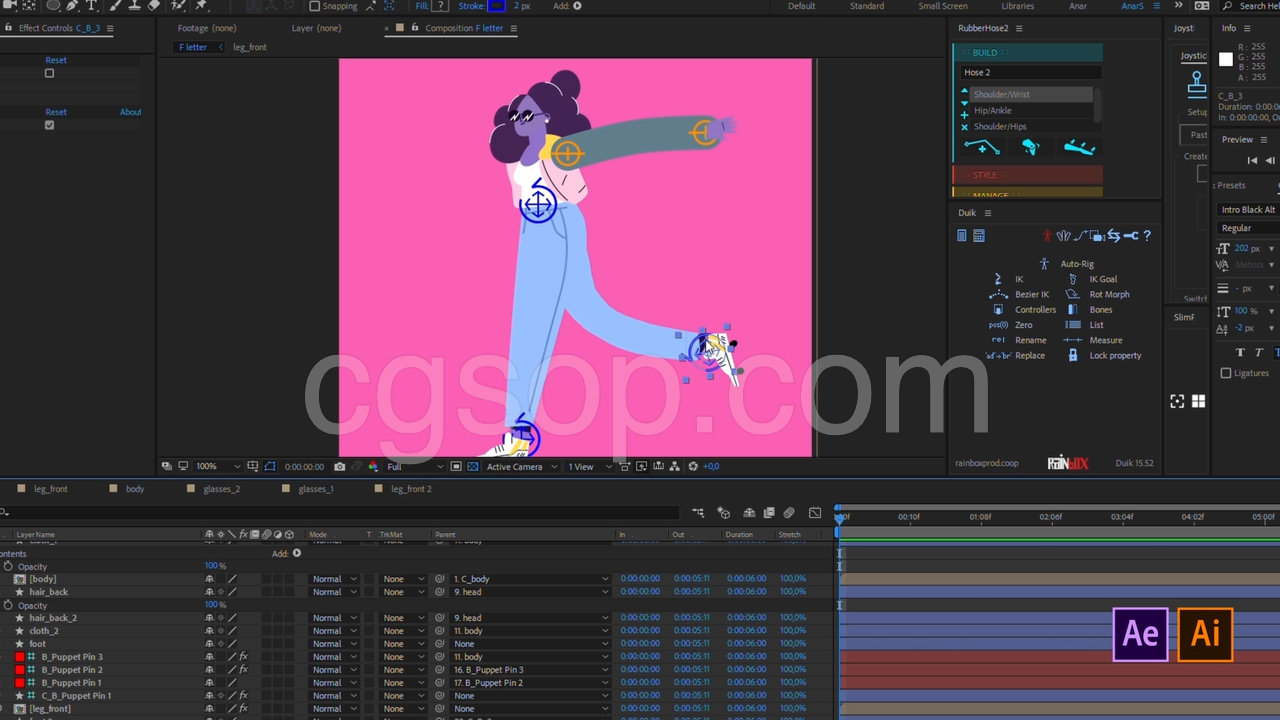Click the RubberHose rubber pin icon
The width and height of the screenshot is (1280, 720).
click(x=1079, y=148)
